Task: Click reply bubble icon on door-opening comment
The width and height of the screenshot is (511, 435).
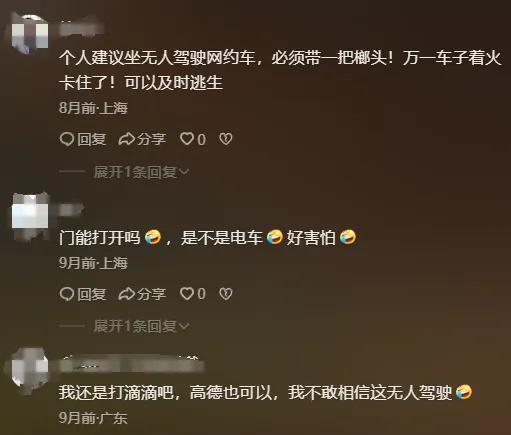Action: click(x=67, y=294)
